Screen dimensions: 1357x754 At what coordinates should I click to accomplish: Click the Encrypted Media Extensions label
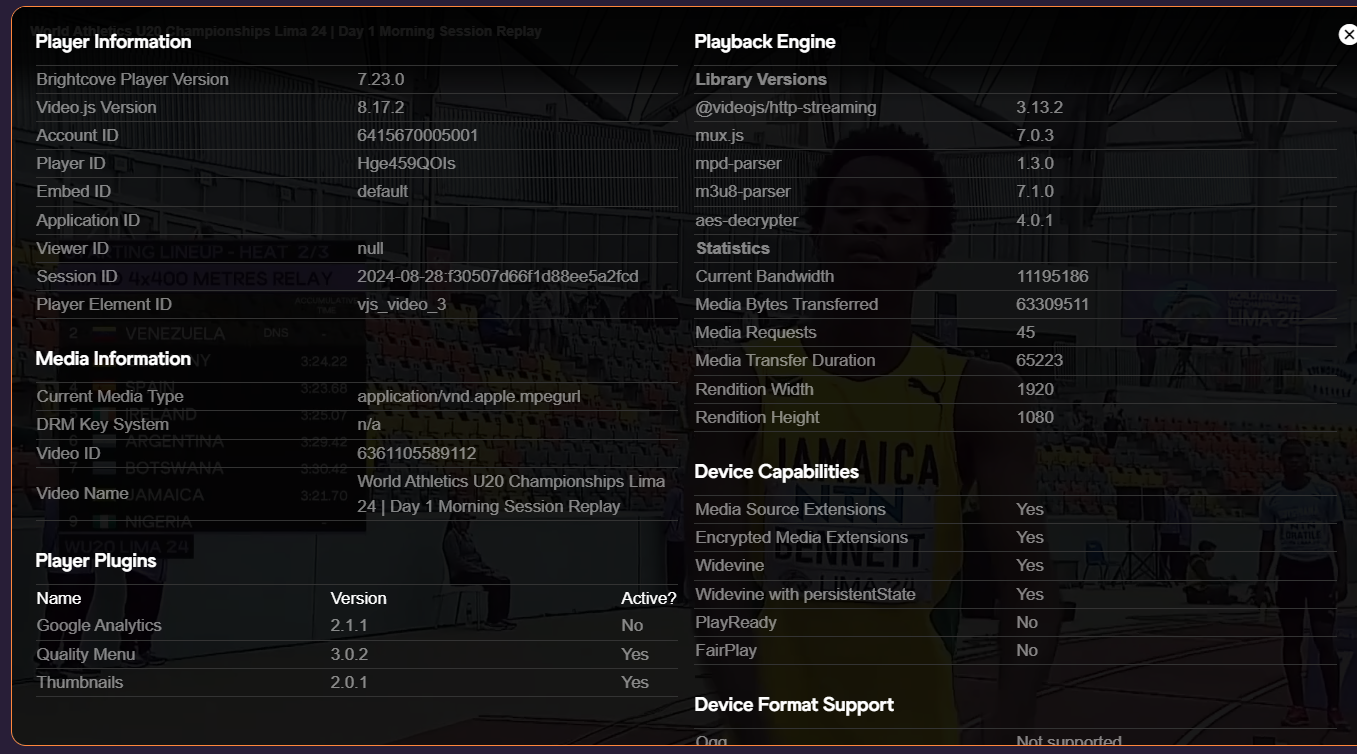point(802,537)
